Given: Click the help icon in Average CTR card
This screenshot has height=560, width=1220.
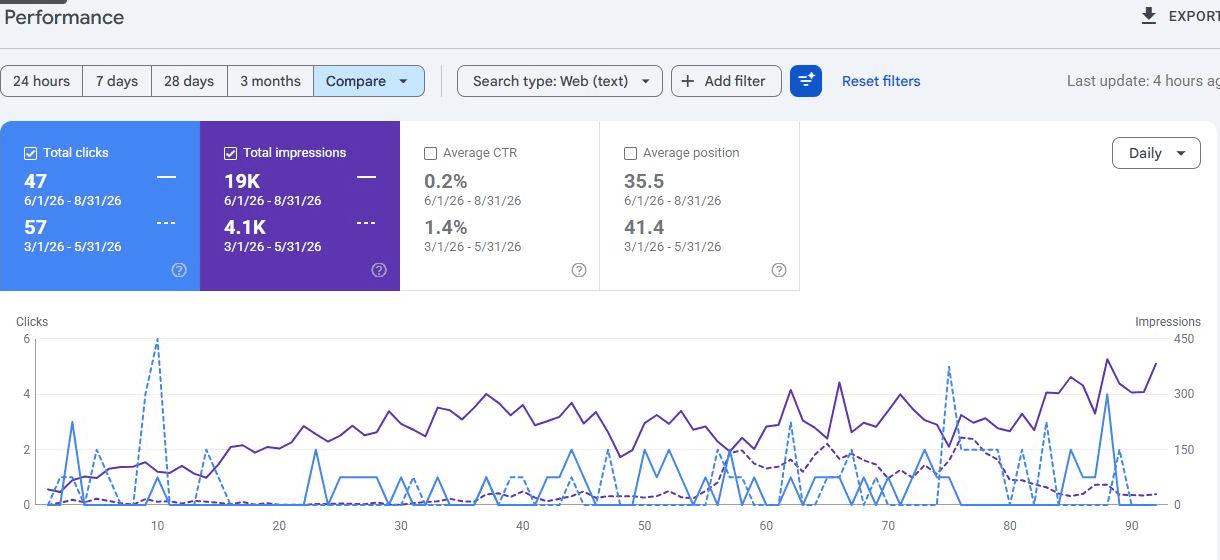Looking at the screenshot, I should pyautogui.click(x=579, y=270).
